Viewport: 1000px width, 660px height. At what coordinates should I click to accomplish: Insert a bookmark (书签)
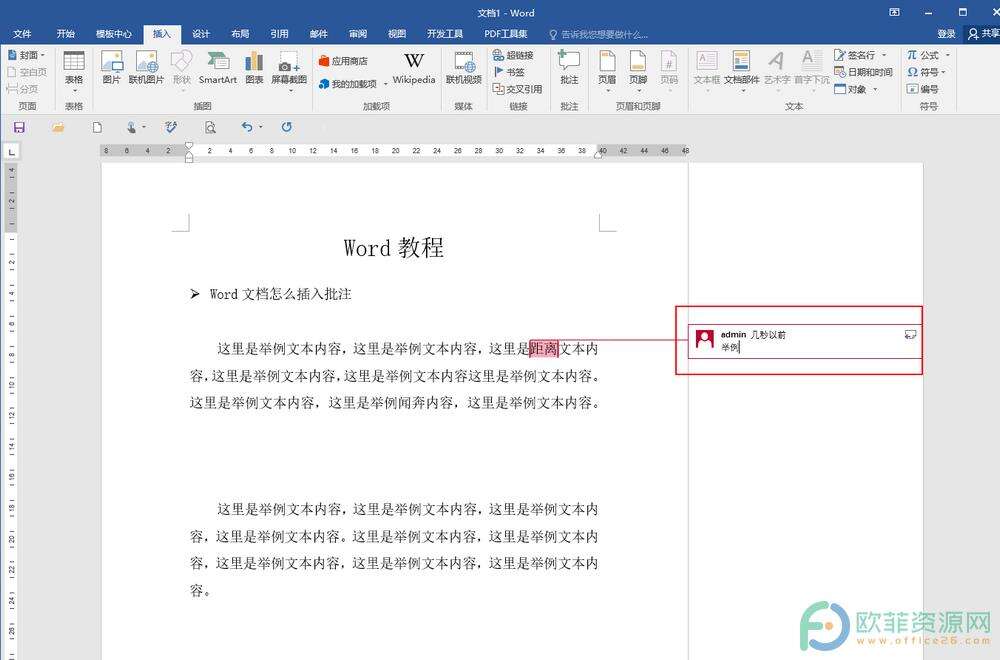tap(510, 72)
